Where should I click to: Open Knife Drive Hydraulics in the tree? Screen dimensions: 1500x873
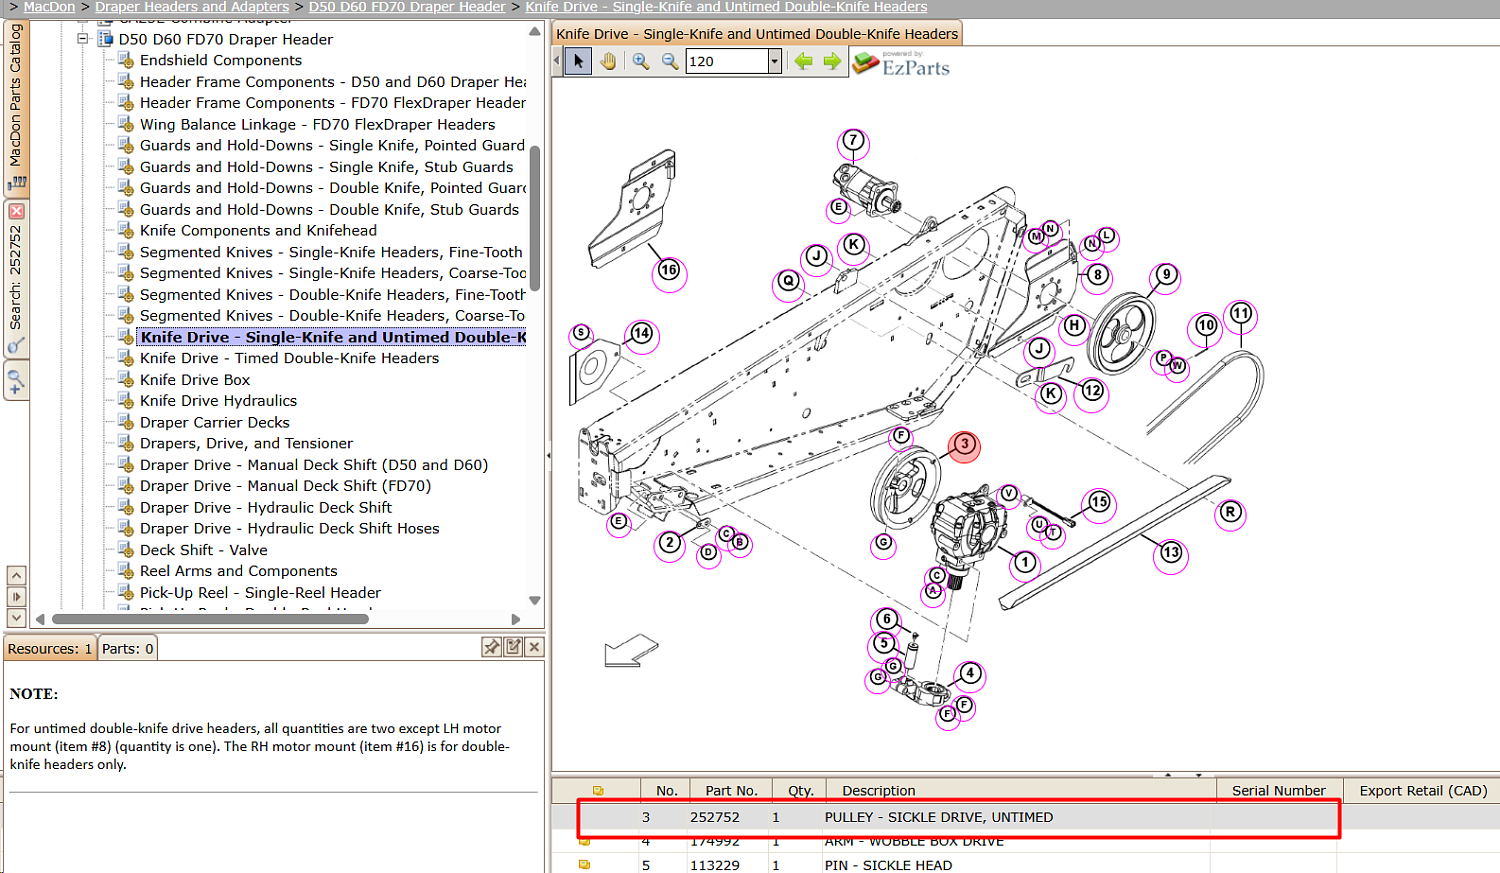point(218,401)
